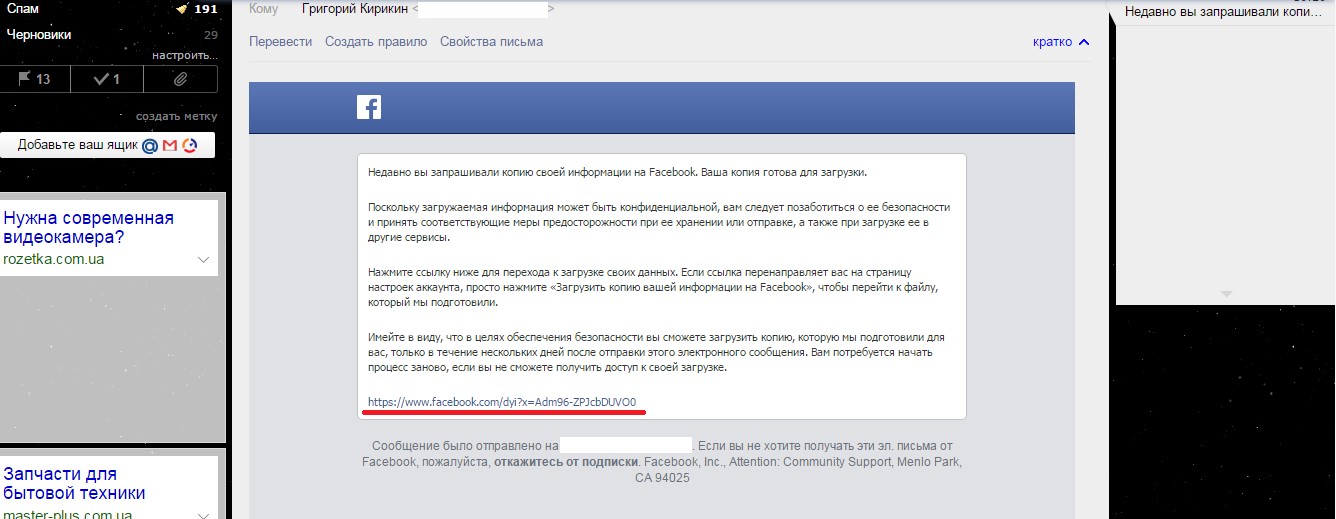Filter flagged important messages
This screenshot has width=1336, height=519.
coord(35,79)
